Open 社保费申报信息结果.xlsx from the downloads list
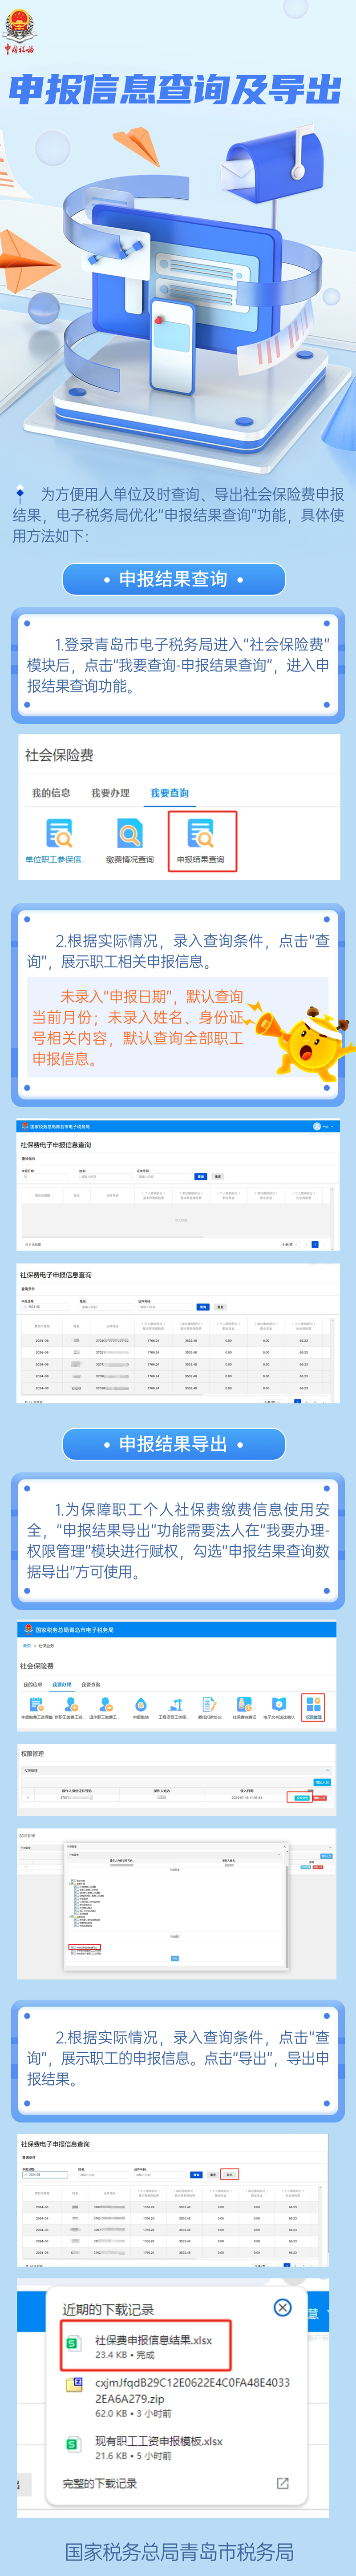Screen dimensions: 356x2576 pos(153,2340)
